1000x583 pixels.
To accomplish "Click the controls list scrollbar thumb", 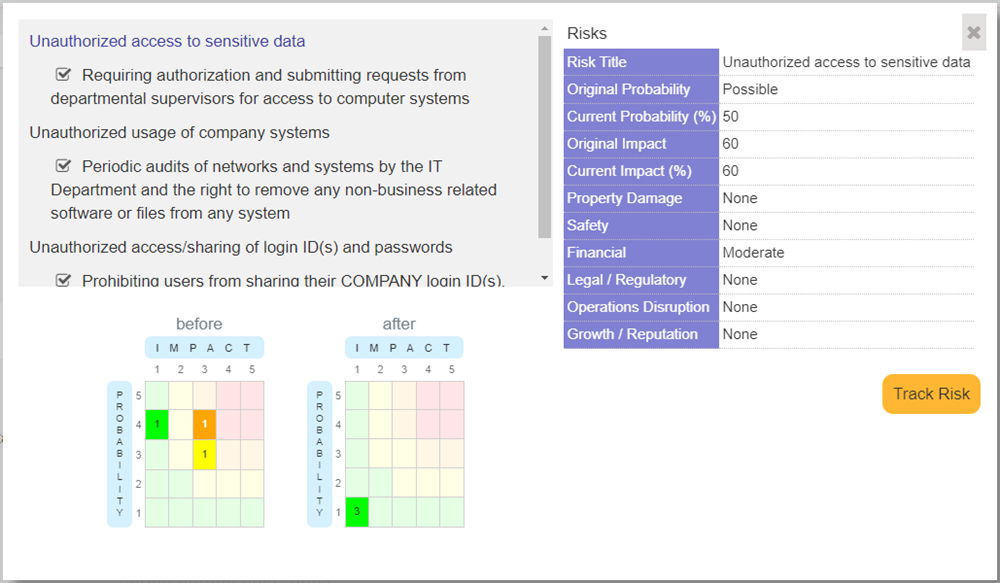I will click(544, 137).
